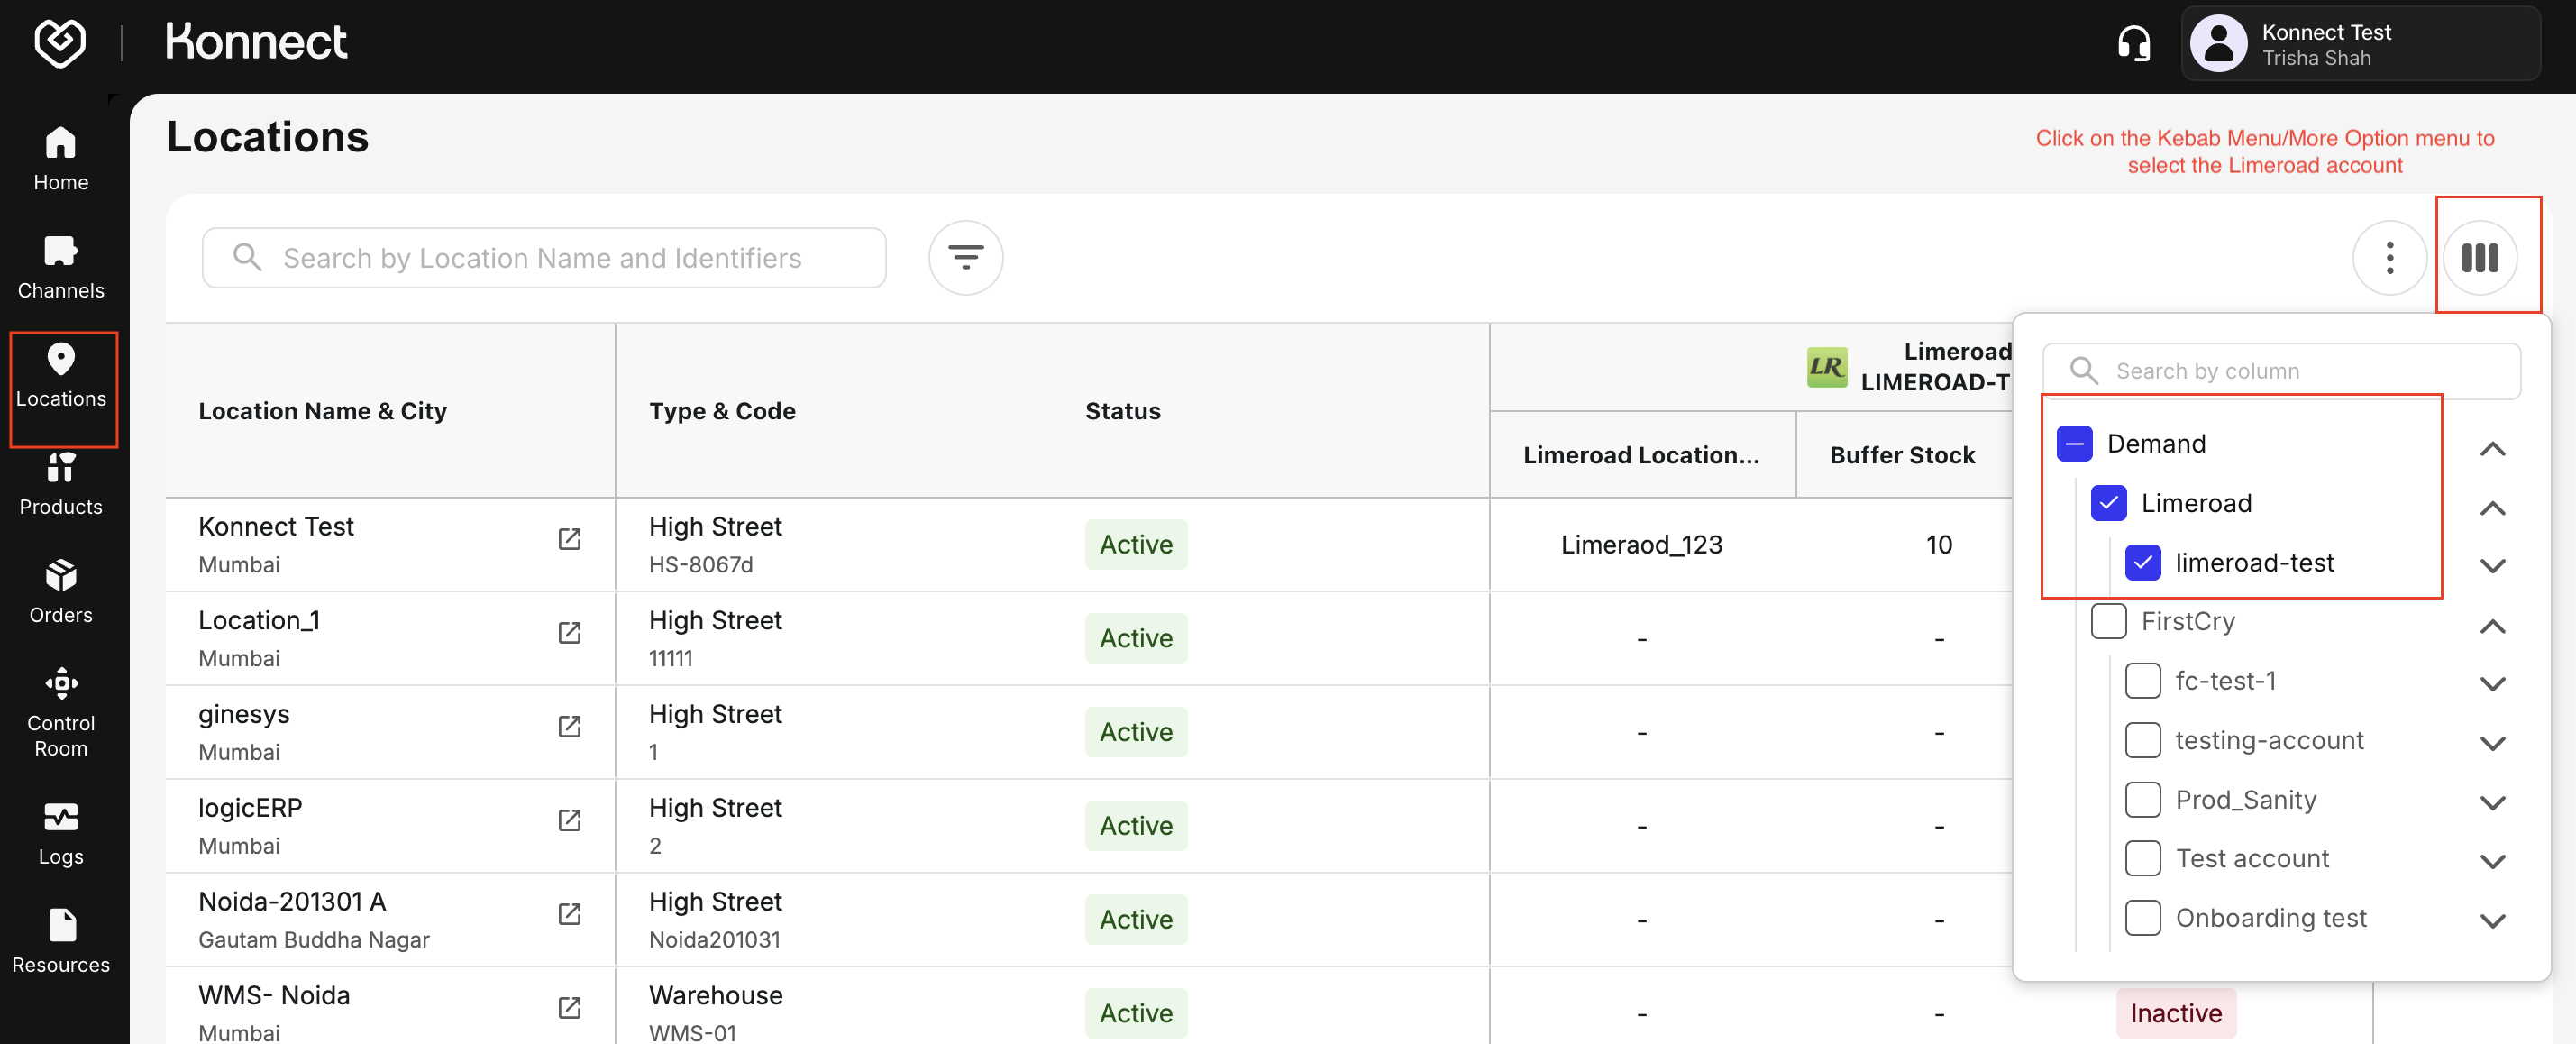Open Konnect Test location external link icon
2576x1044 pixels.
(x=569, y=539)
